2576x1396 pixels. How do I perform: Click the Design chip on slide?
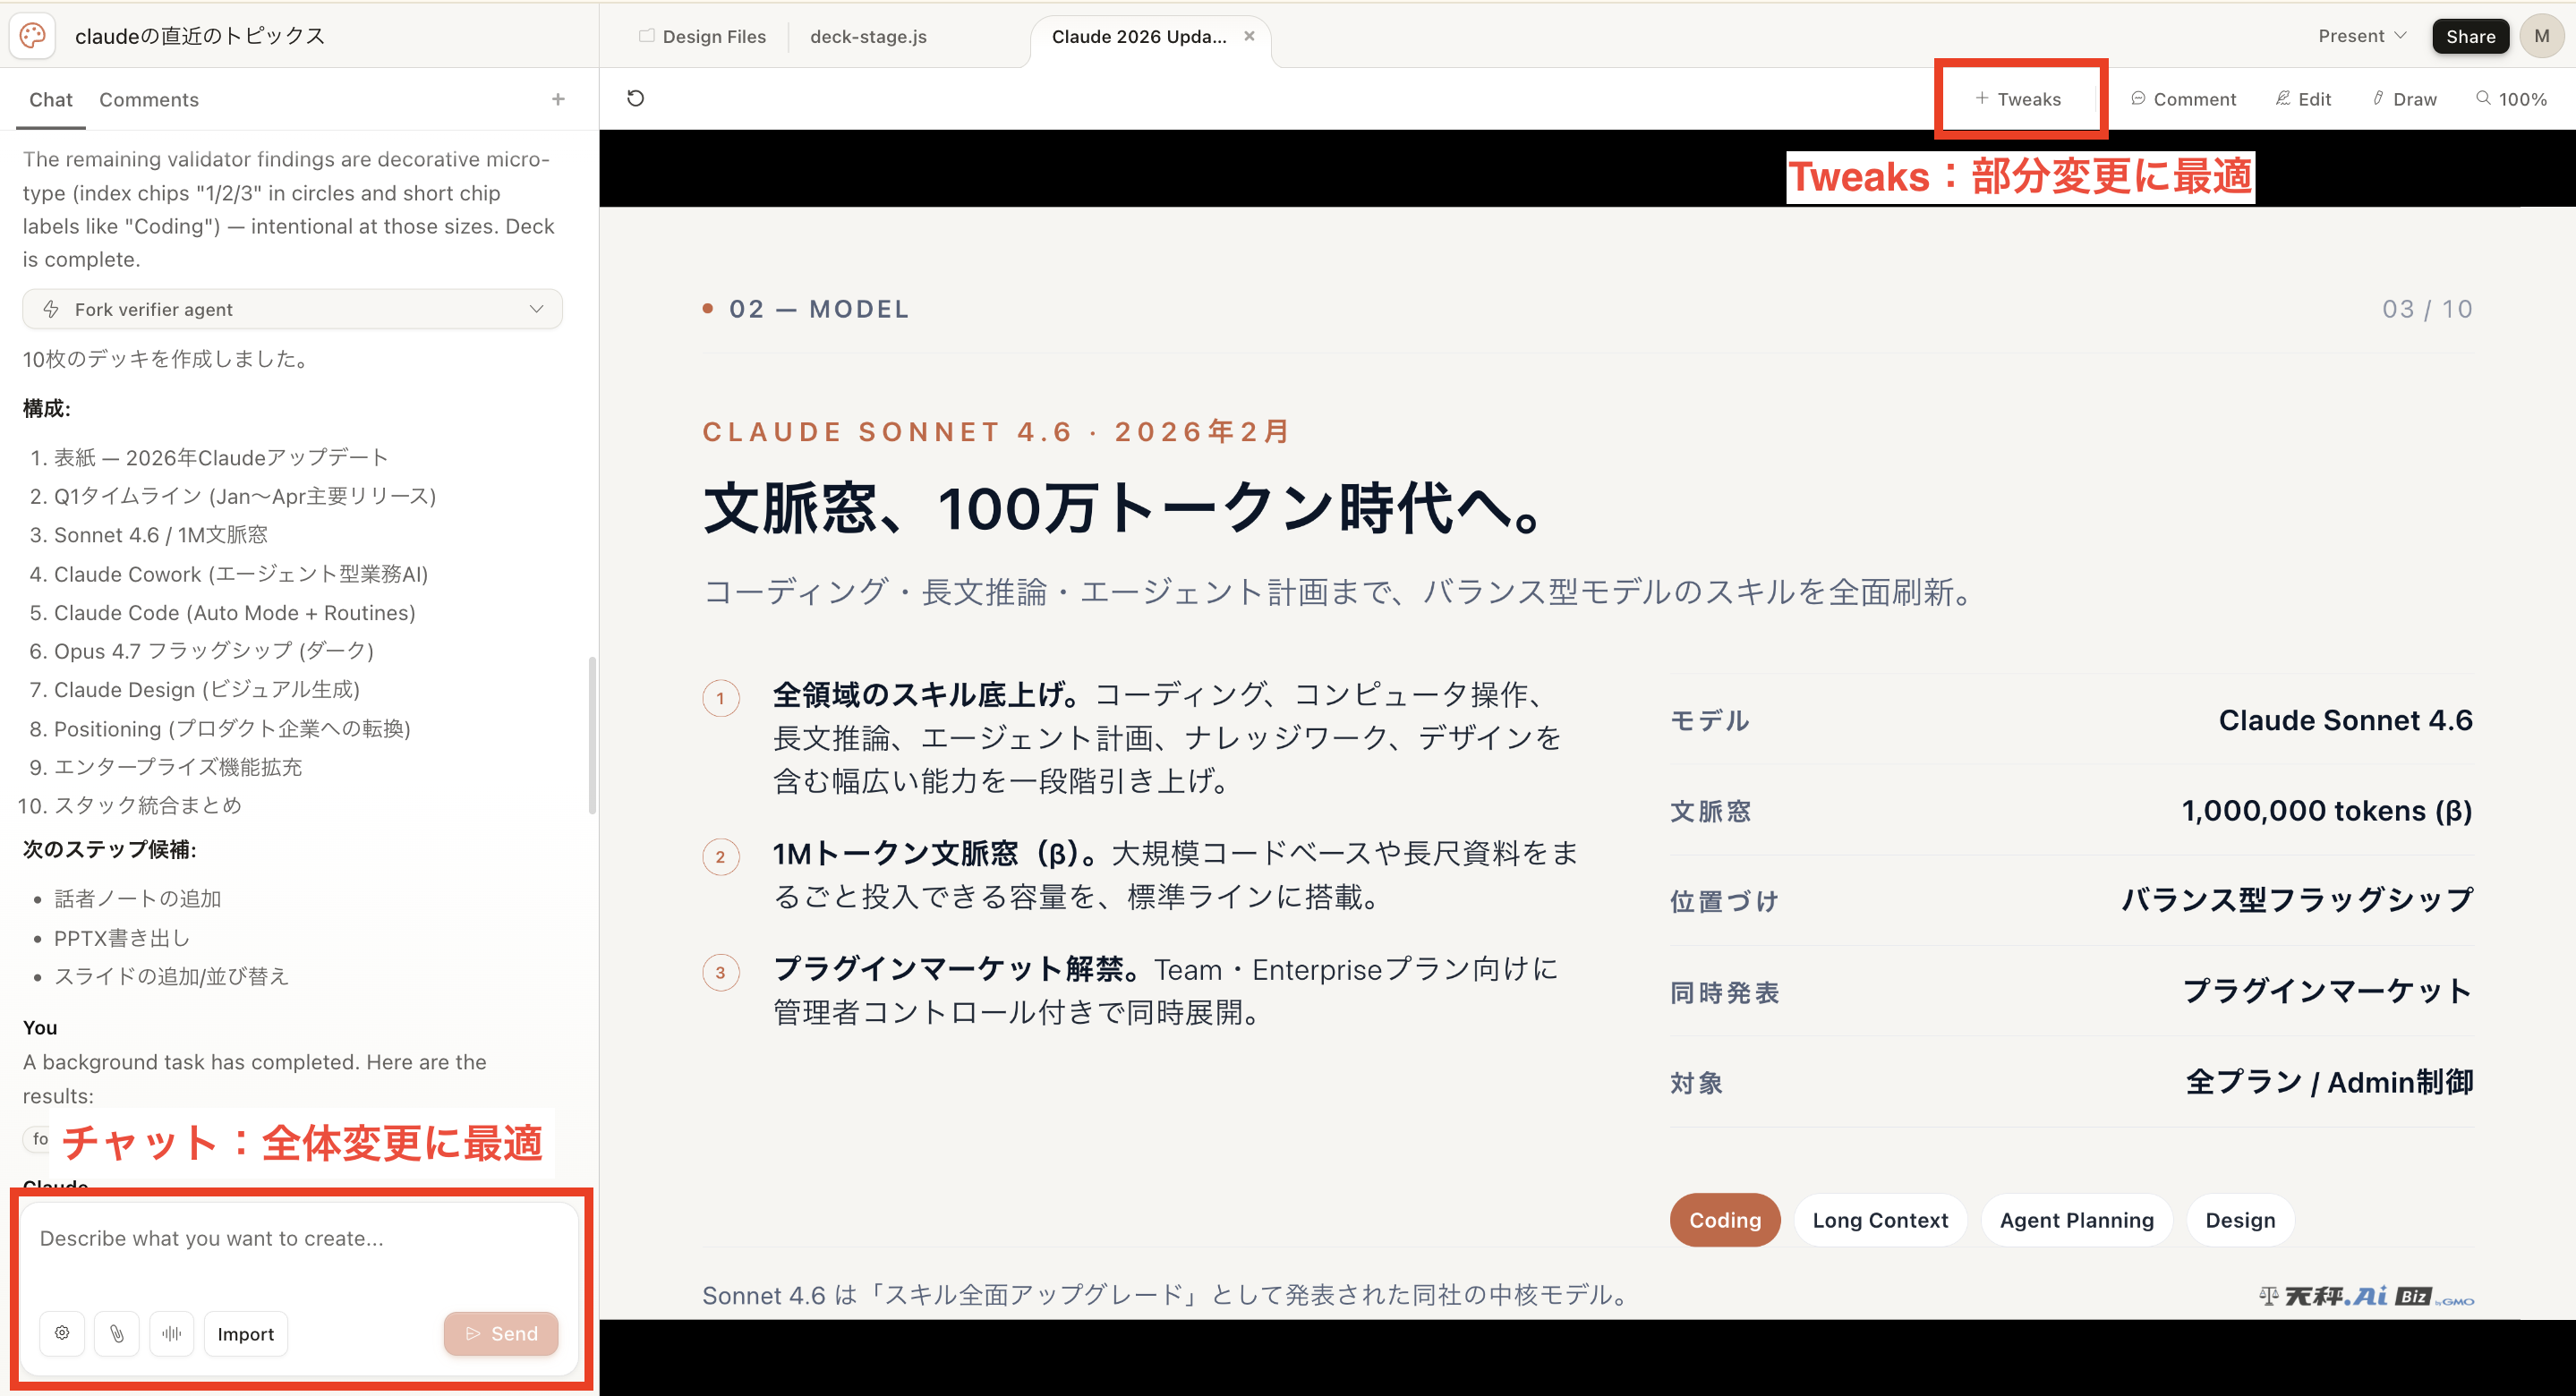pyautogui.click(x=2240, y=1220)
